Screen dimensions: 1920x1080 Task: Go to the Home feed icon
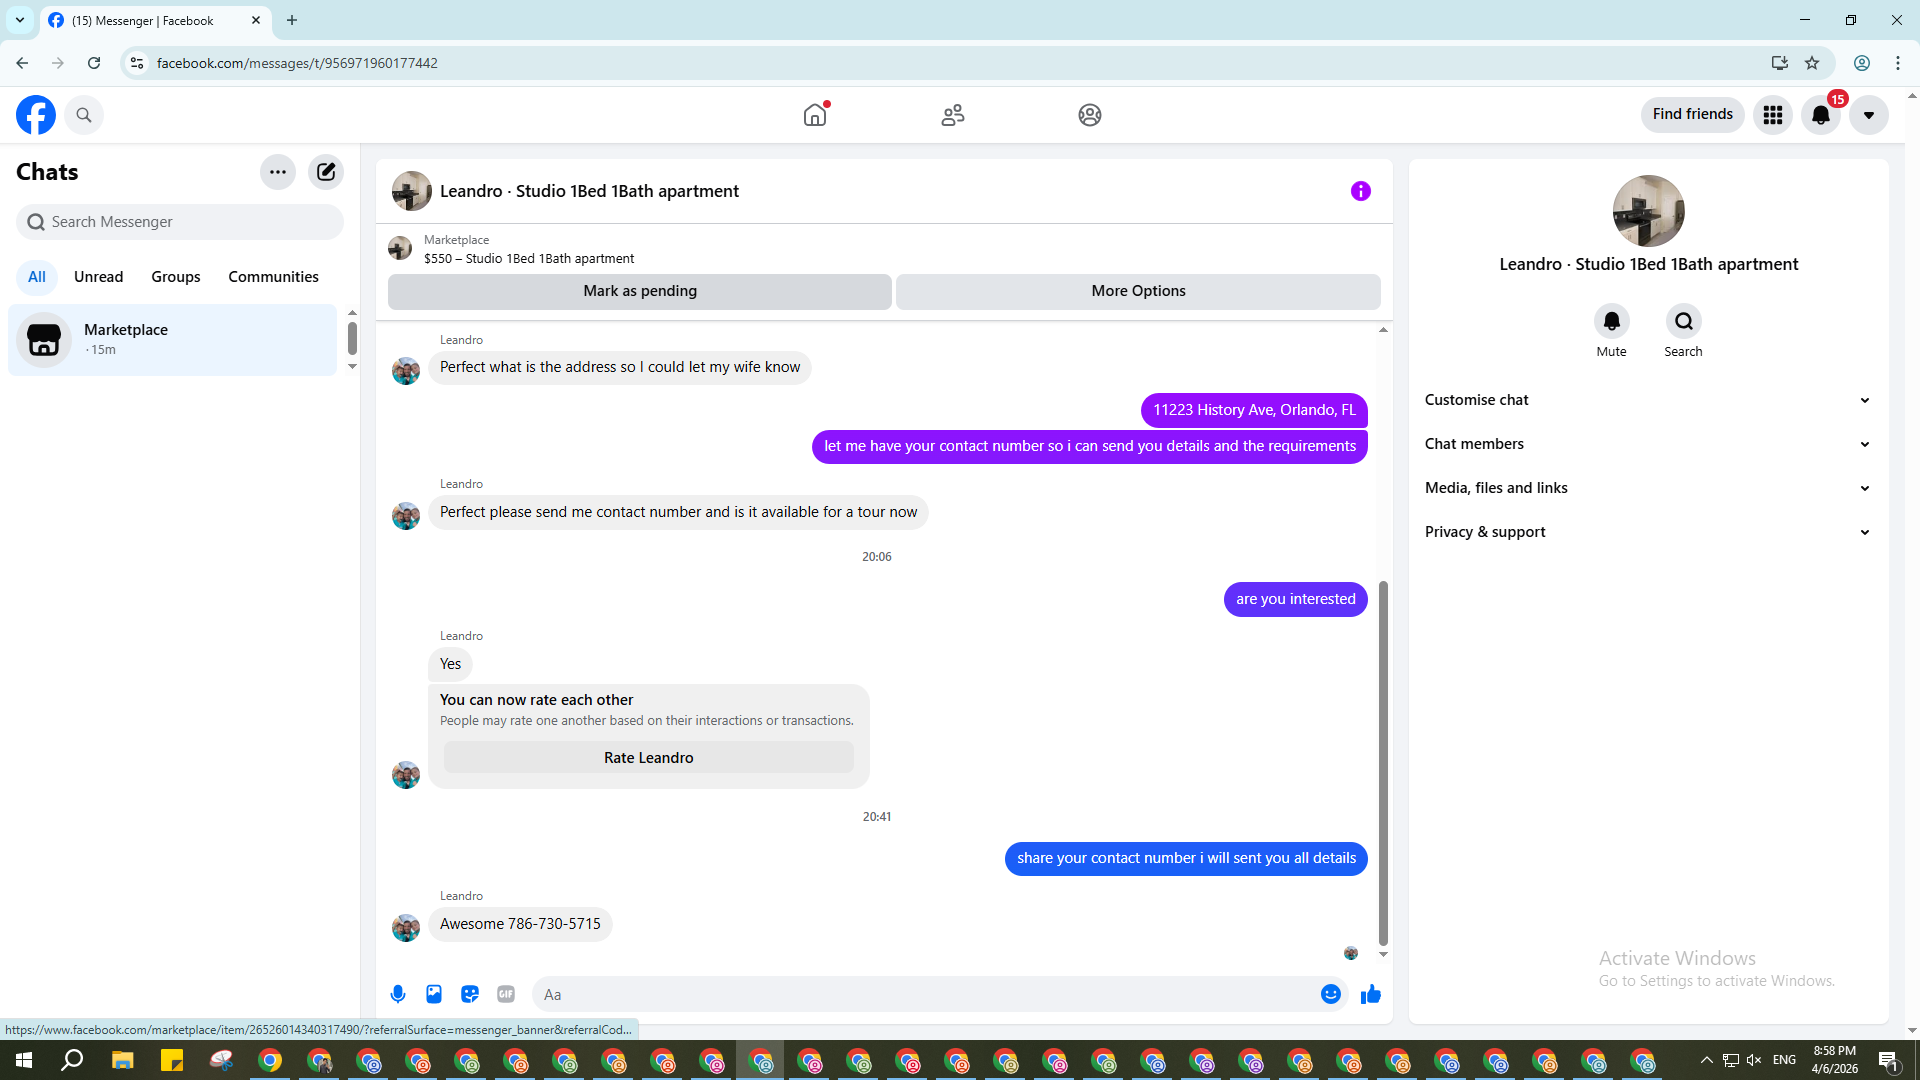pos(815,115)
